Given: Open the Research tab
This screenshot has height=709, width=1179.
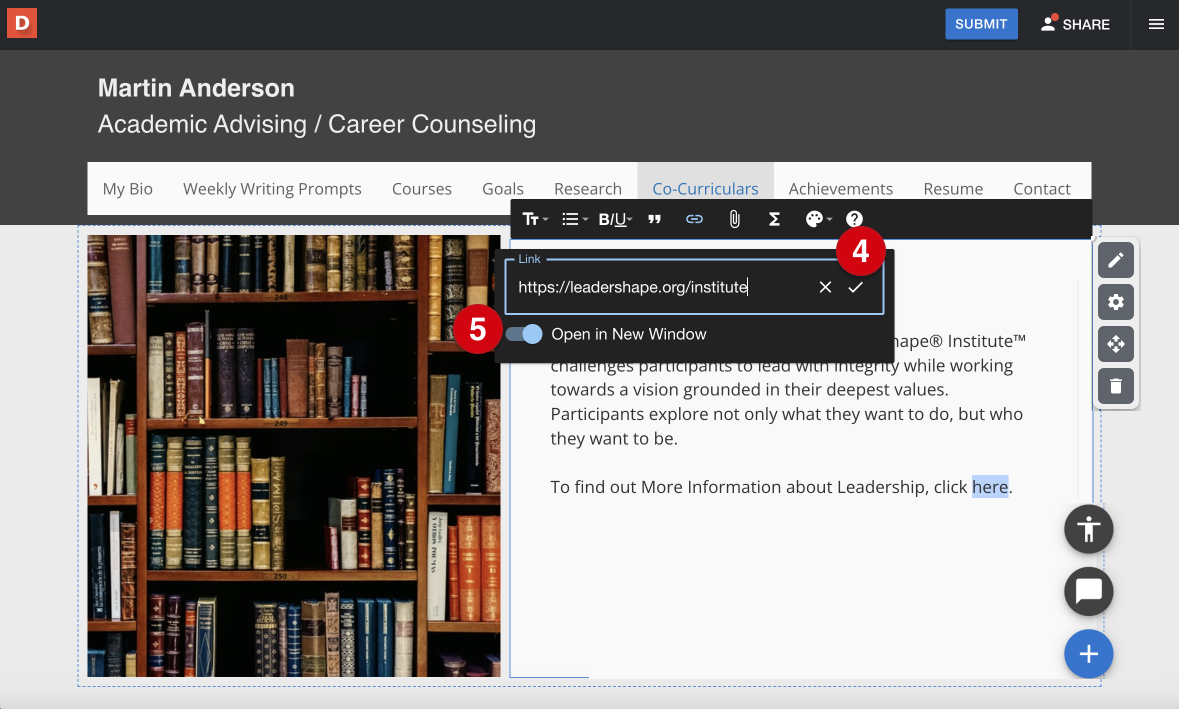Looking at the screenshot, I should tap(588, 189).
